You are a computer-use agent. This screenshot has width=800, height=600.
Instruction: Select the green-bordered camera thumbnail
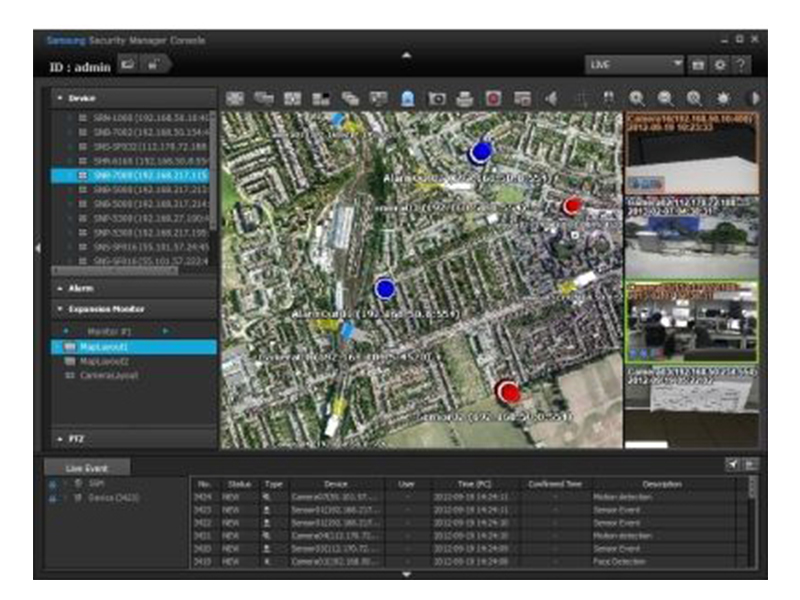pyautogui.click(x=691, y=322)
